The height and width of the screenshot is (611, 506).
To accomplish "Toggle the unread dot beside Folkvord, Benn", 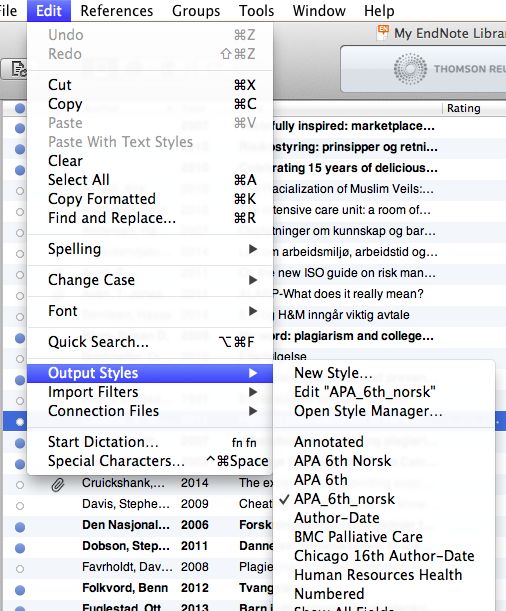I will pos(20,590).
